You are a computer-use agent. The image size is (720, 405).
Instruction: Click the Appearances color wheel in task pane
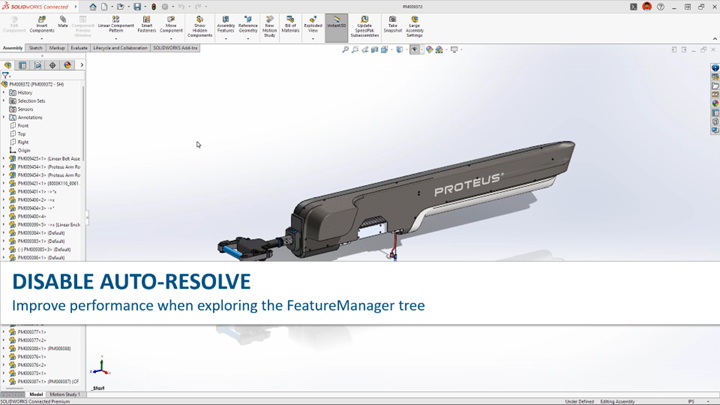pyautogui.click(x=715, y=103)
